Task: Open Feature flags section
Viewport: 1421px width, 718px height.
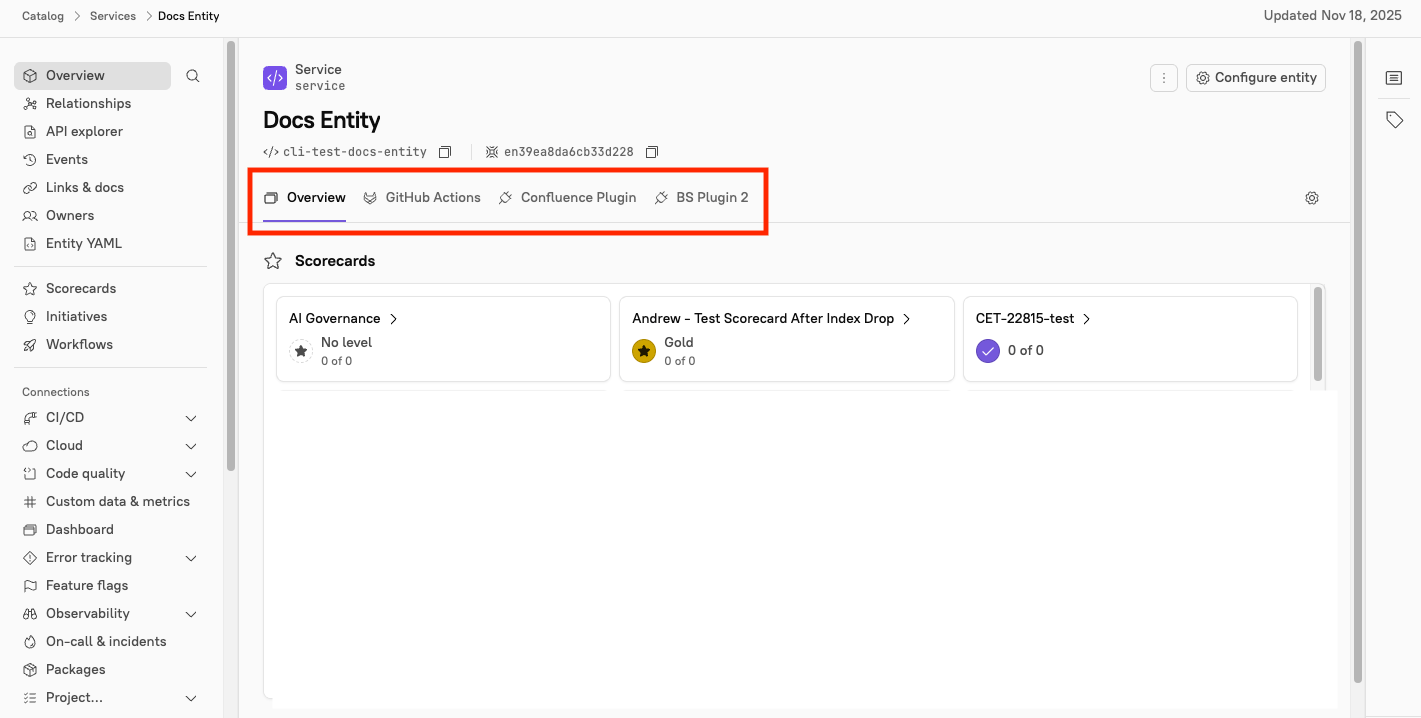Action: point(87,586)
